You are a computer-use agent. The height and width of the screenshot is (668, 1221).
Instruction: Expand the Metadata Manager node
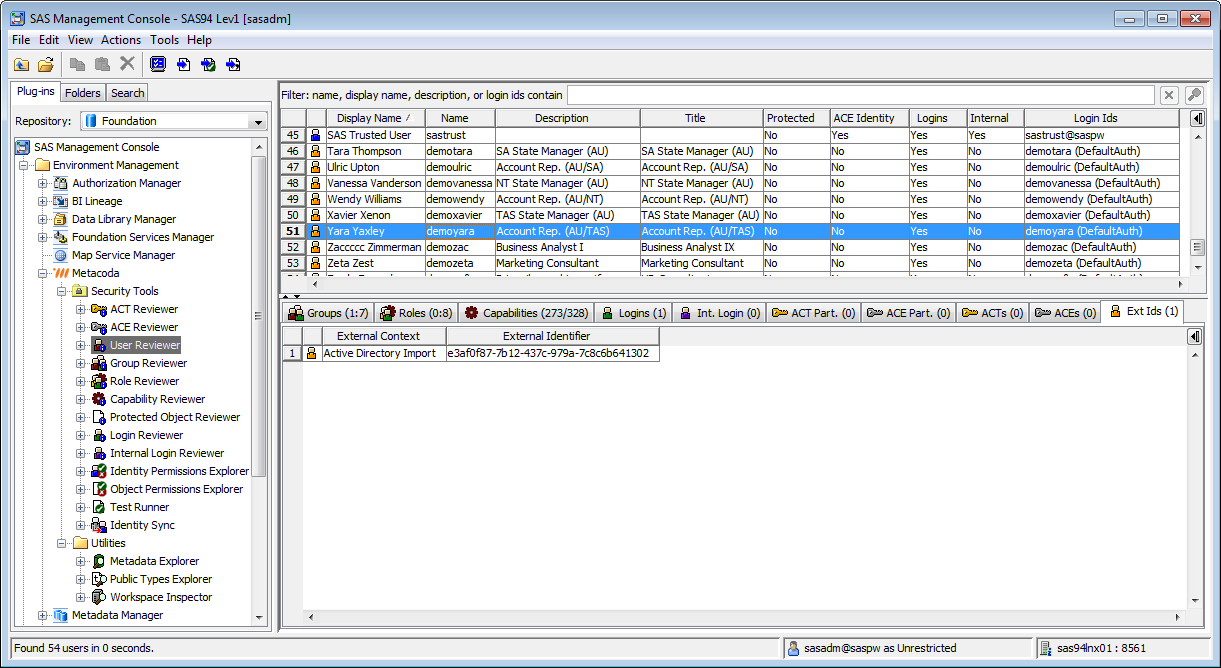point(43,615)
